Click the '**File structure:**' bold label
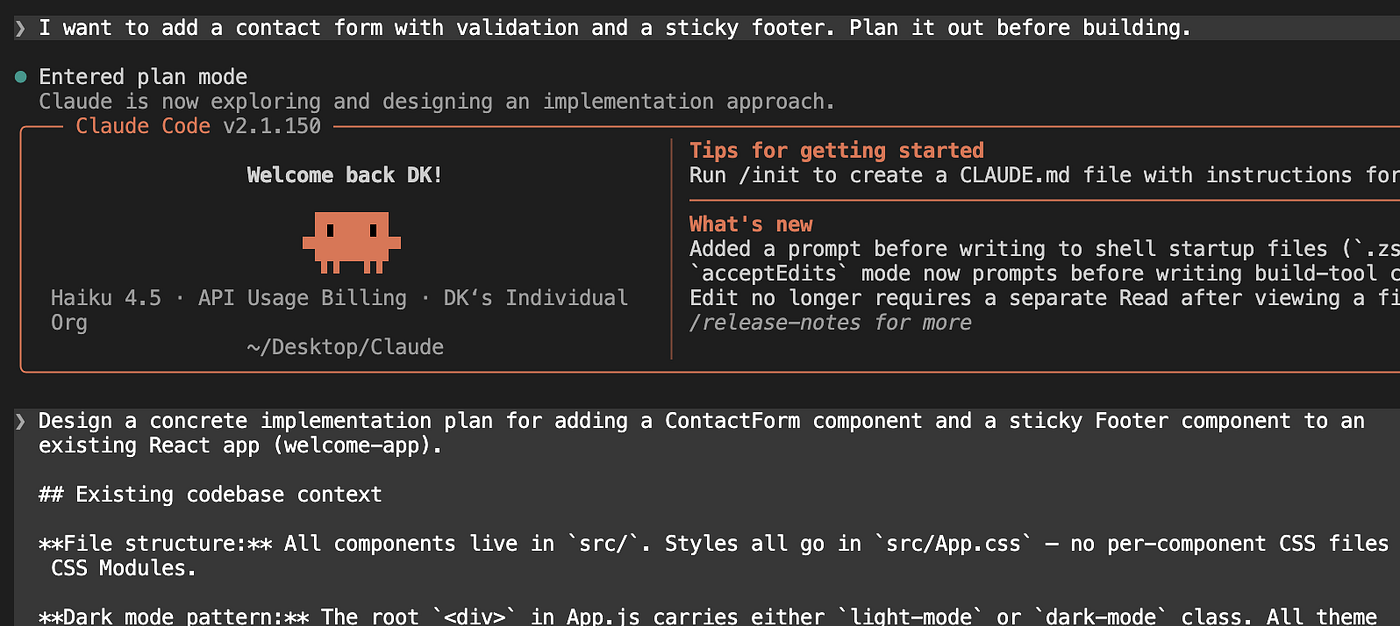1400x626 pixels. coord(155,544)
